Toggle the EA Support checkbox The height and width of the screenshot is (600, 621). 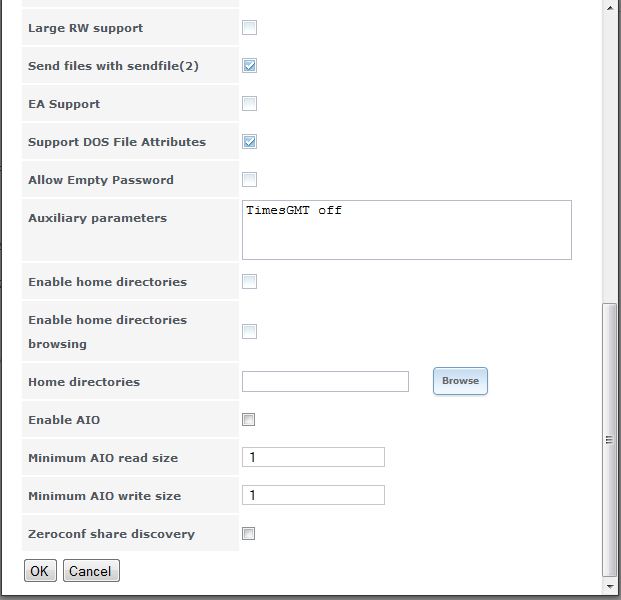click(249, 104)
